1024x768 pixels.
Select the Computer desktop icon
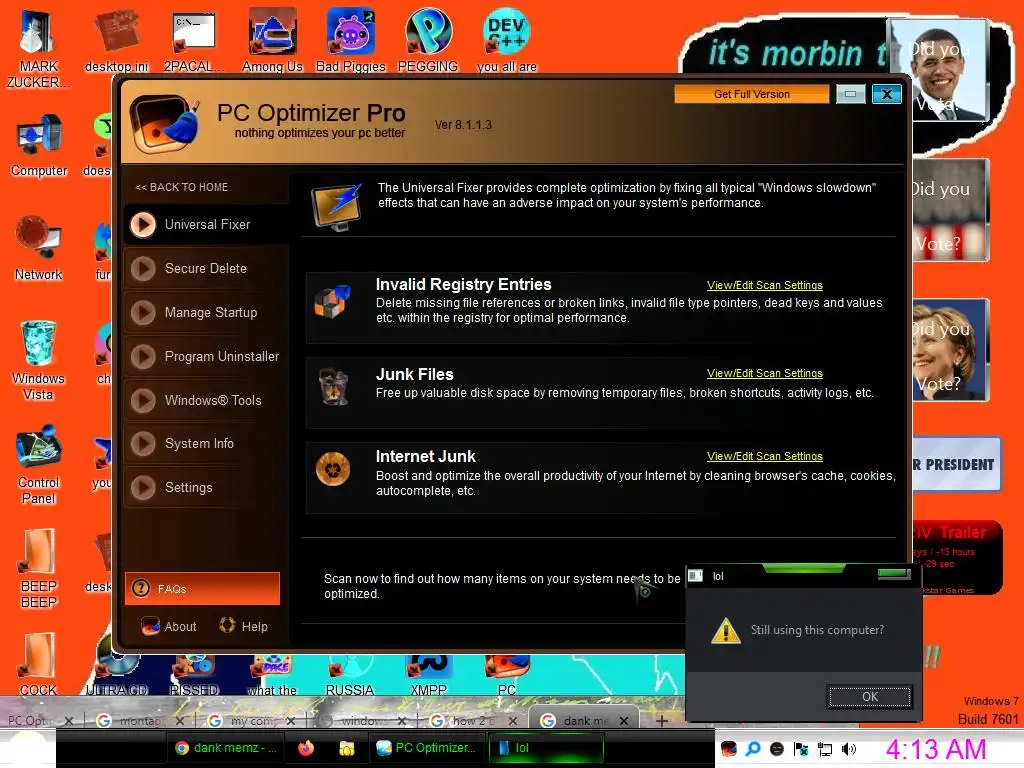pyautogui.click(x=39, y=145)
